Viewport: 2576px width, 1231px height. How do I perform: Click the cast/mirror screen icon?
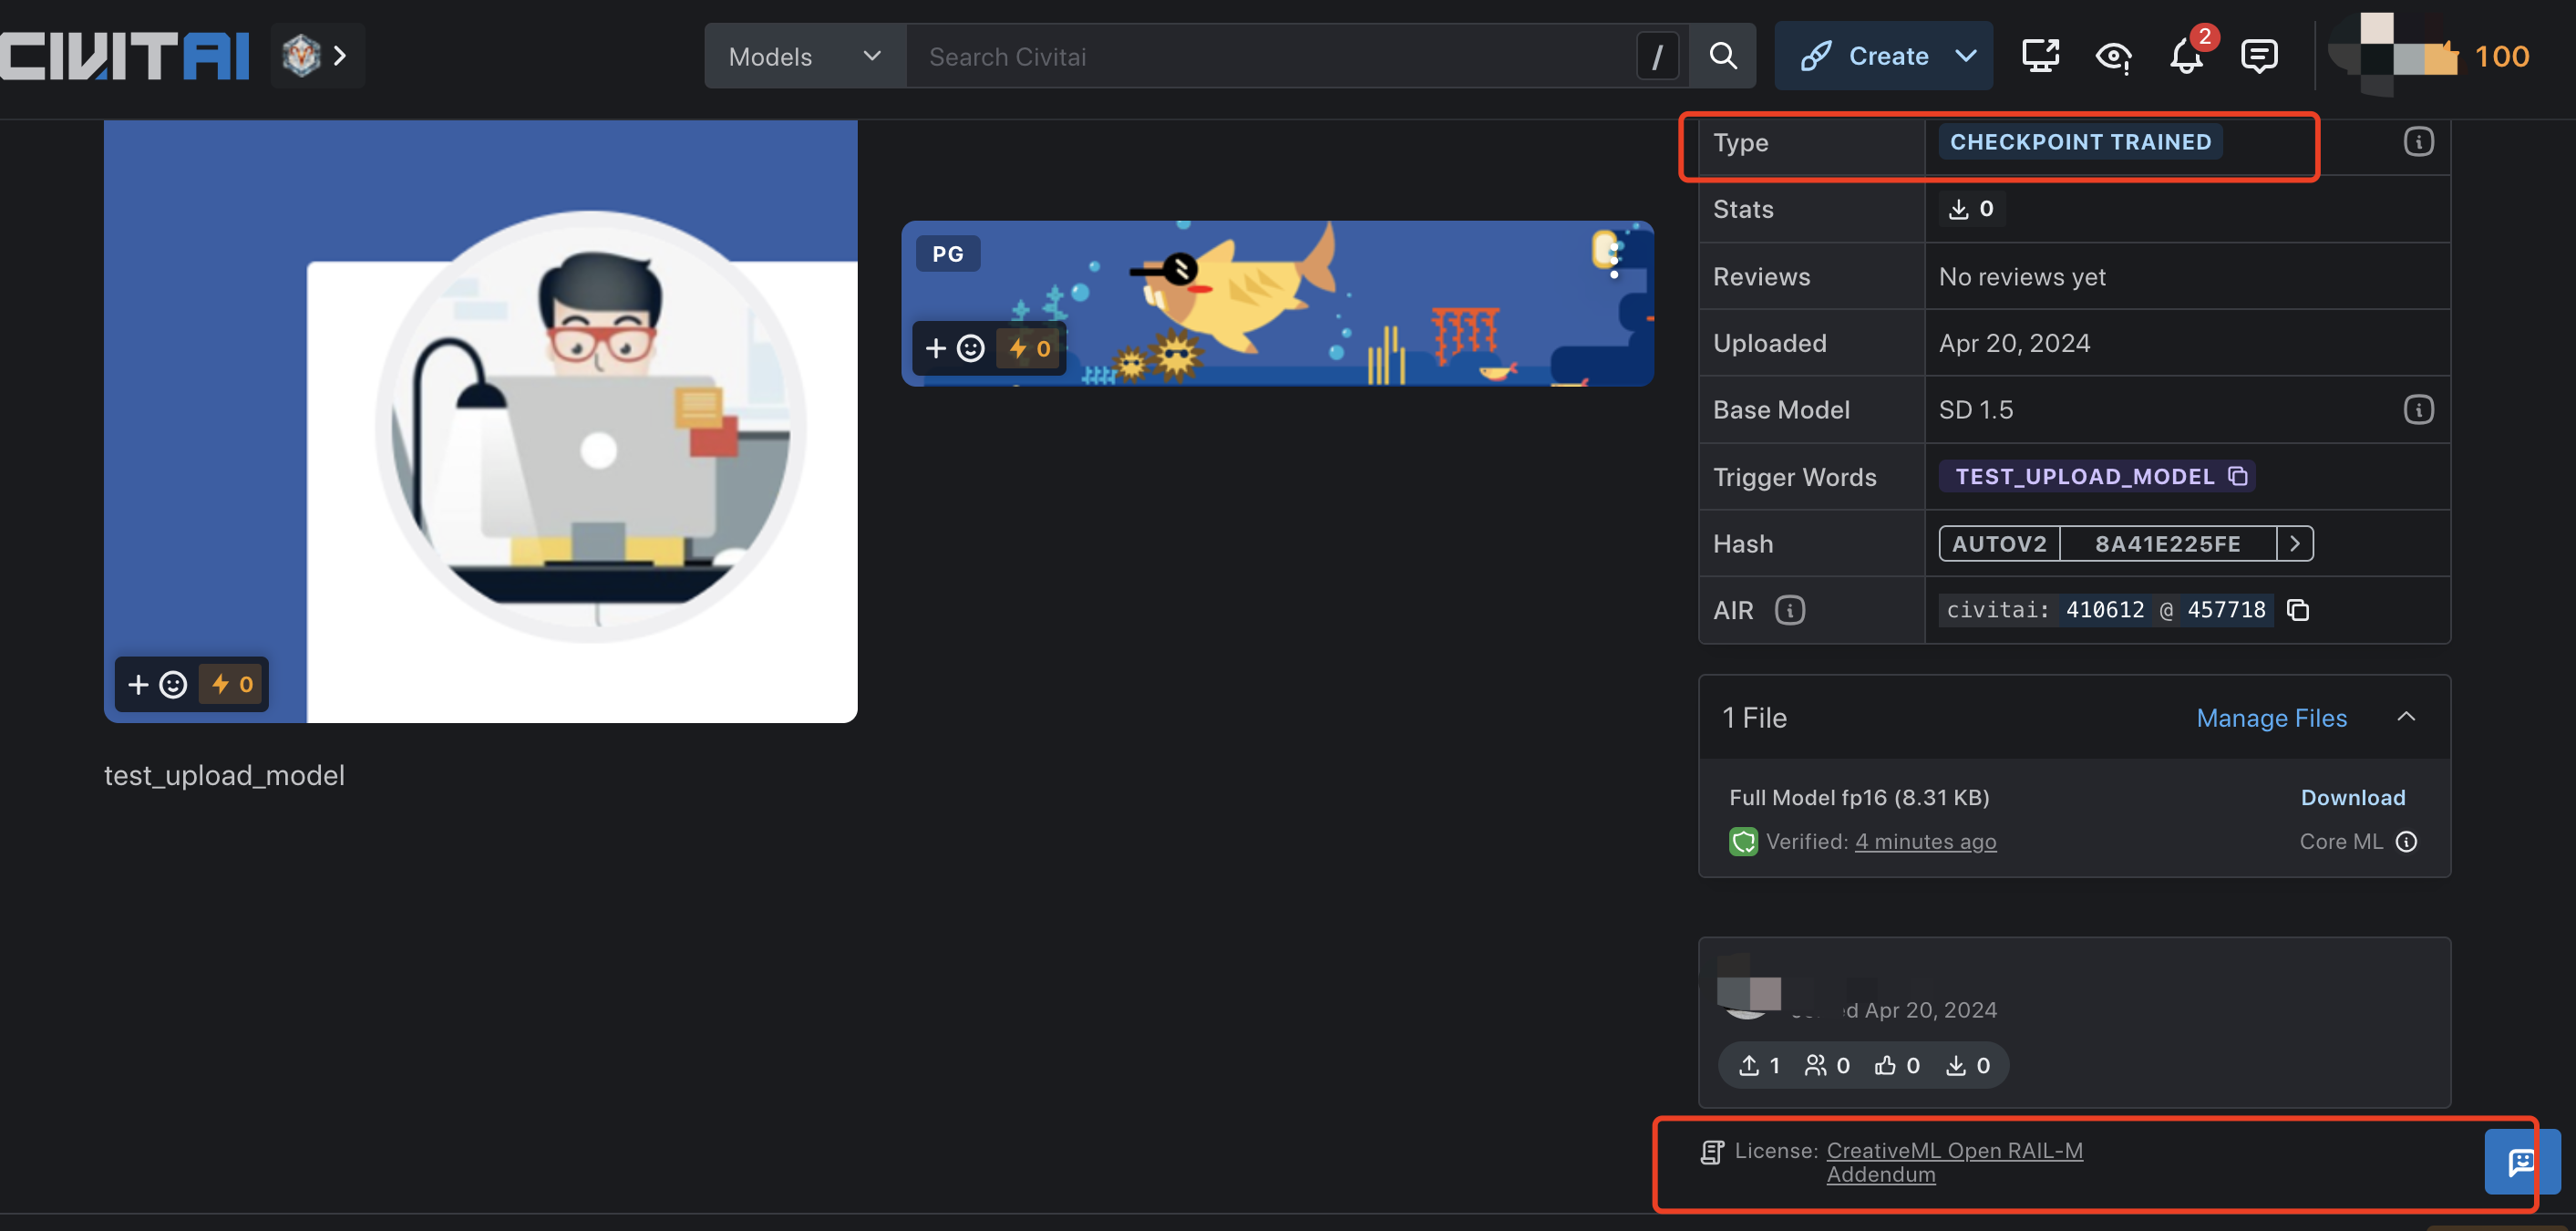2040,54
